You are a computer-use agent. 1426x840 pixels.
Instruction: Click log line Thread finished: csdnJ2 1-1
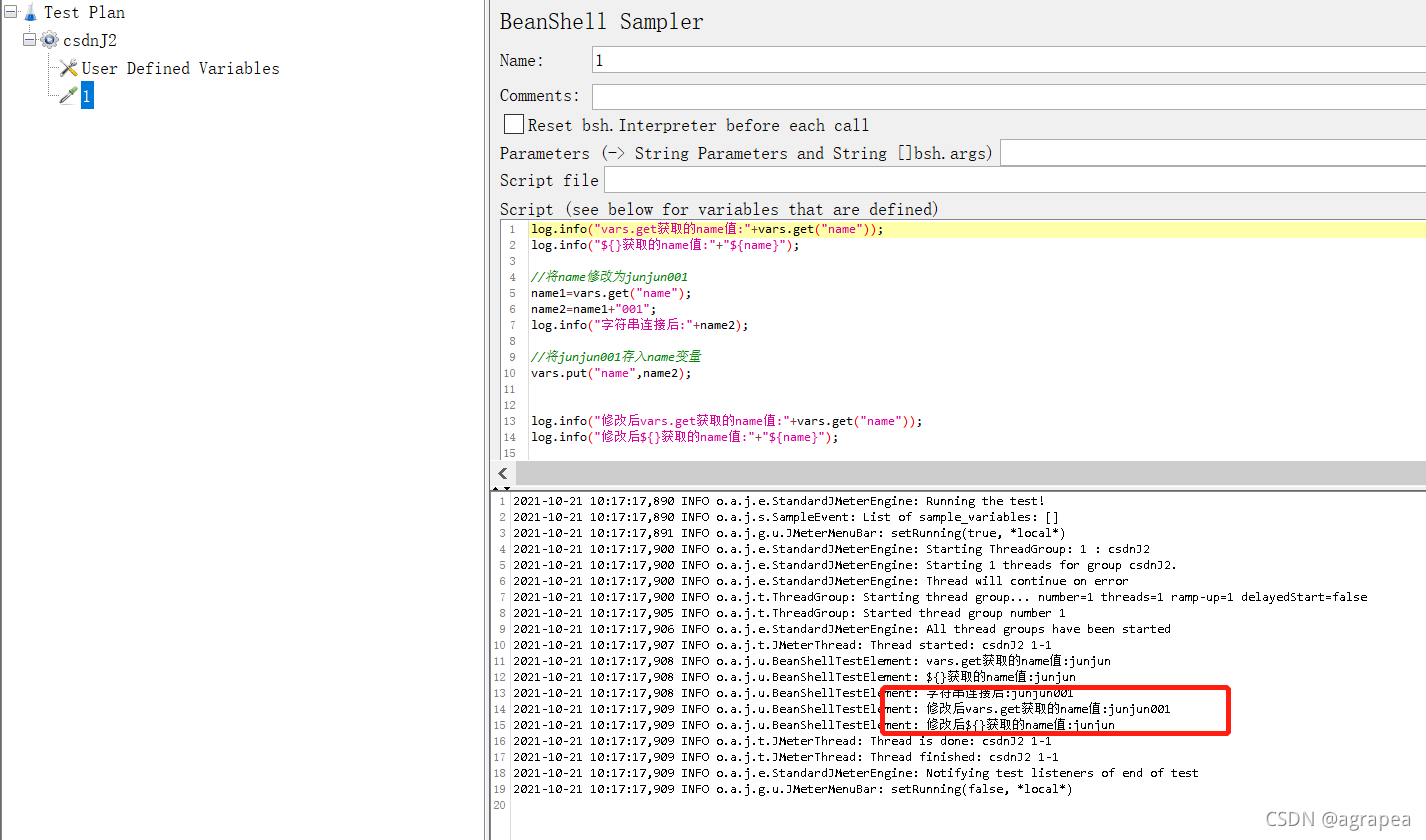[786, 757]
